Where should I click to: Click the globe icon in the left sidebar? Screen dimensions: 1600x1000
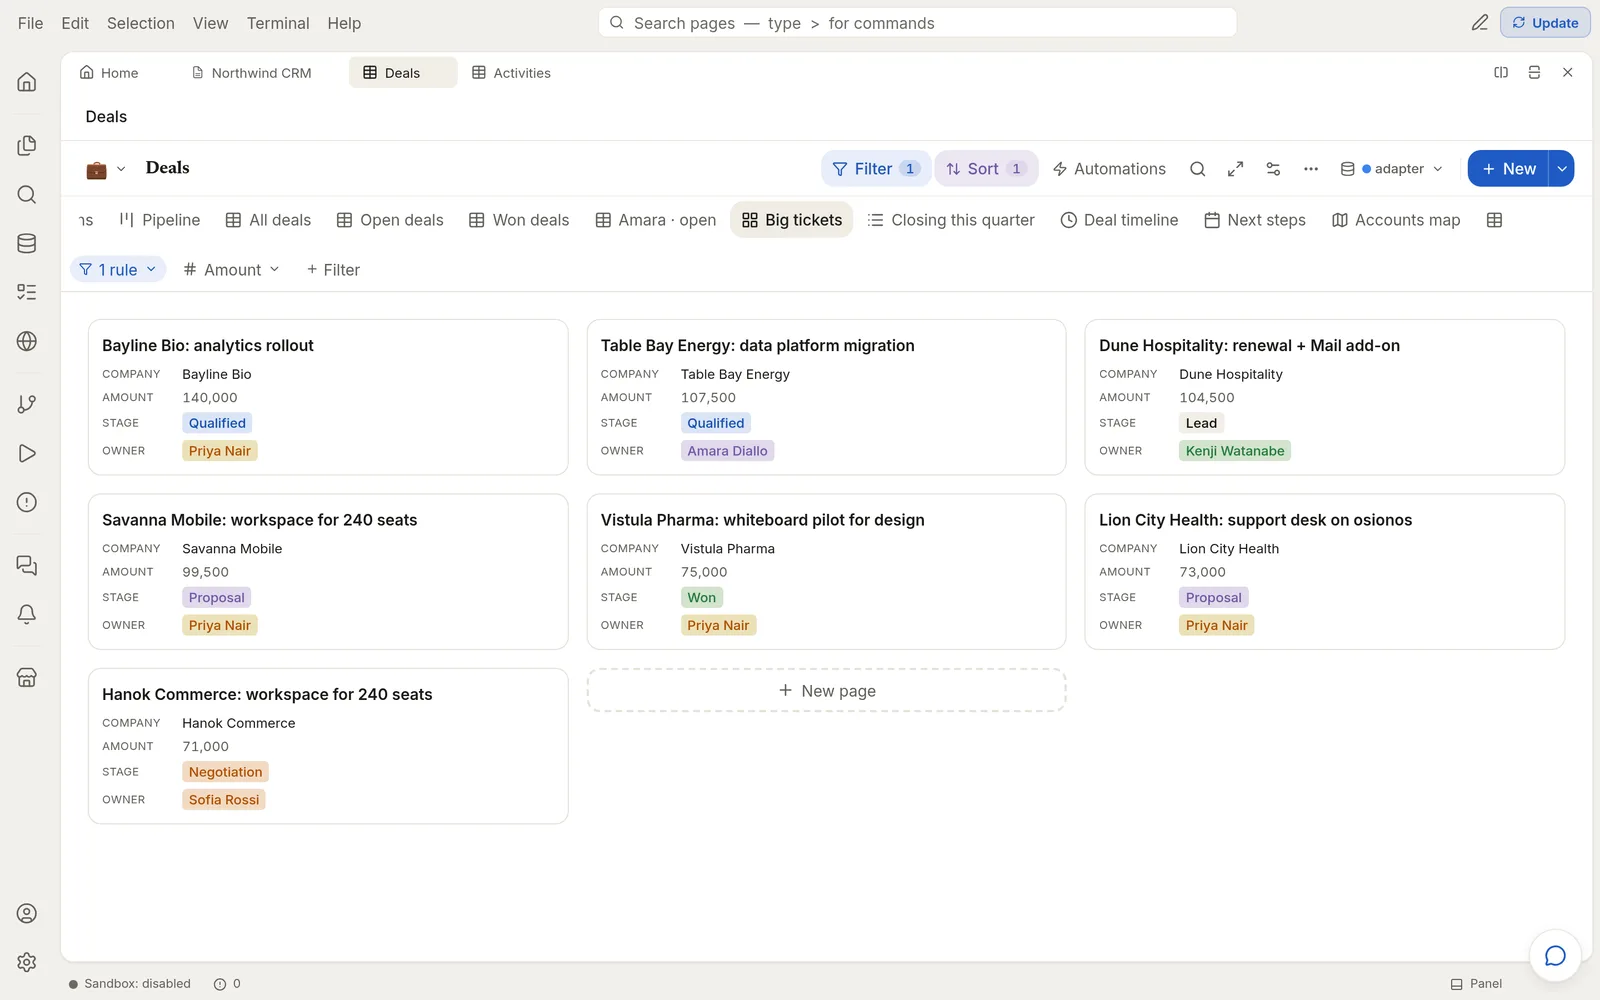pyautogui.click(x=27, y=341)
